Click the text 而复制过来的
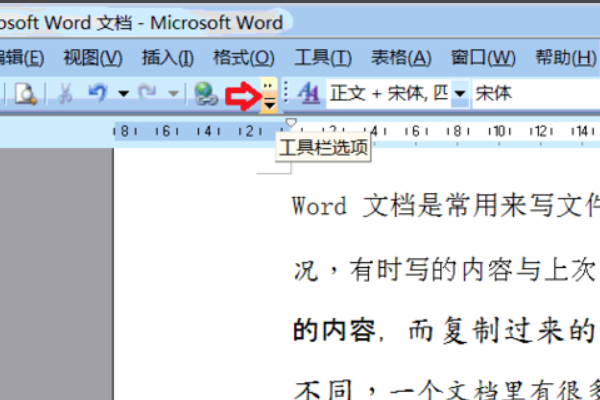The image size is (600, 400). click(501, 330)
